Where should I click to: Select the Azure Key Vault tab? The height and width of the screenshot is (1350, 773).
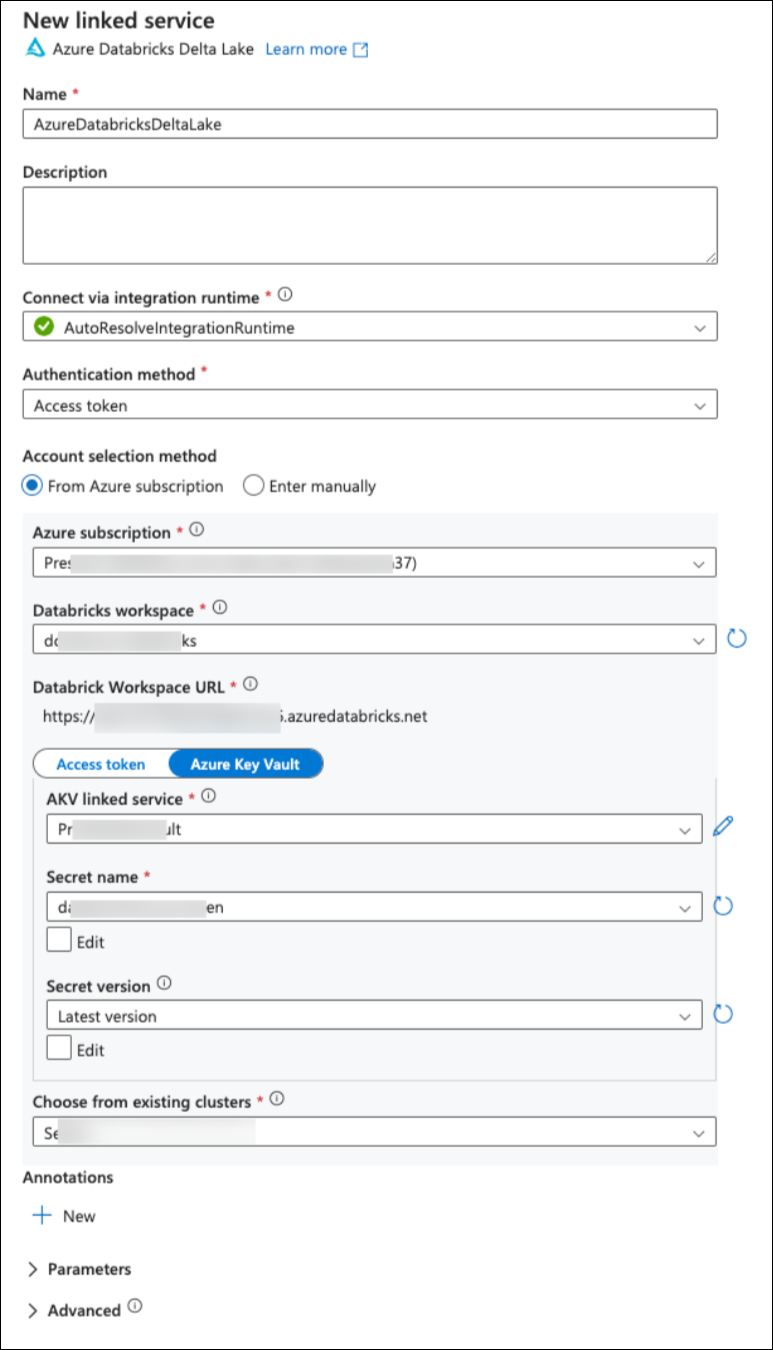(245, 764)
